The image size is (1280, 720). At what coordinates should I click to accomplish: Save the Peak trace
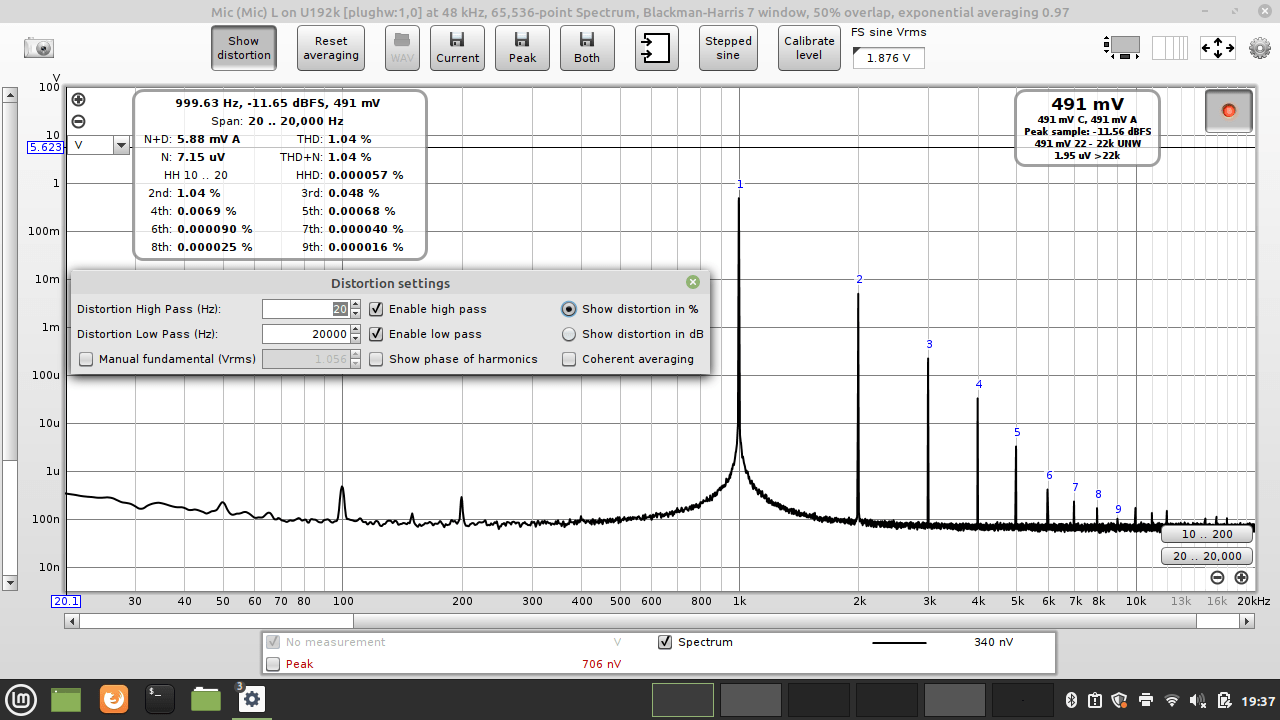coord(522,47)
